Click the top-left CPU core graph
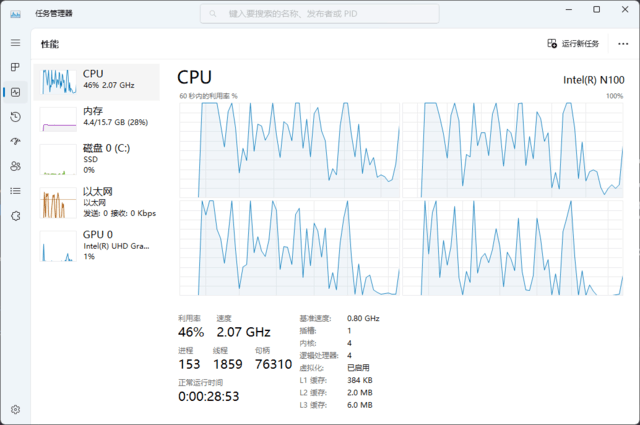The height and width of the screenshot is (425, 640). pos(288,149)
